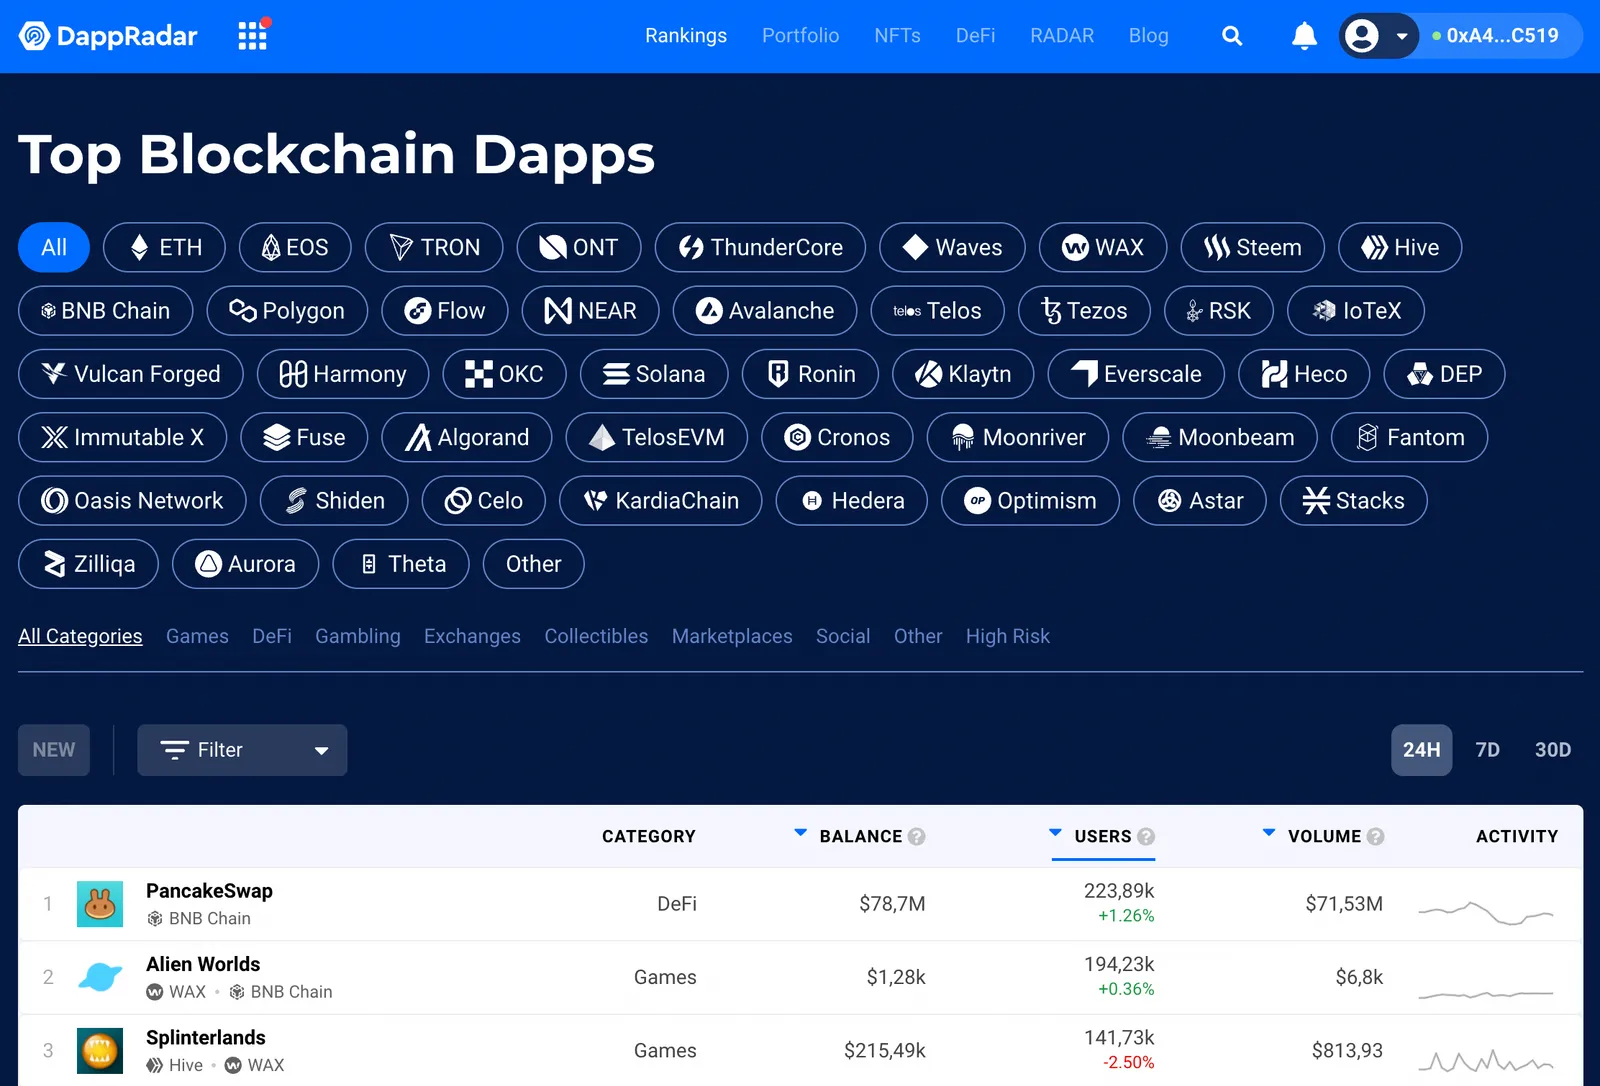The image size is (1600, 1086).
Task: Open Alien Worlds dapp link
Action: coord(203,964)
